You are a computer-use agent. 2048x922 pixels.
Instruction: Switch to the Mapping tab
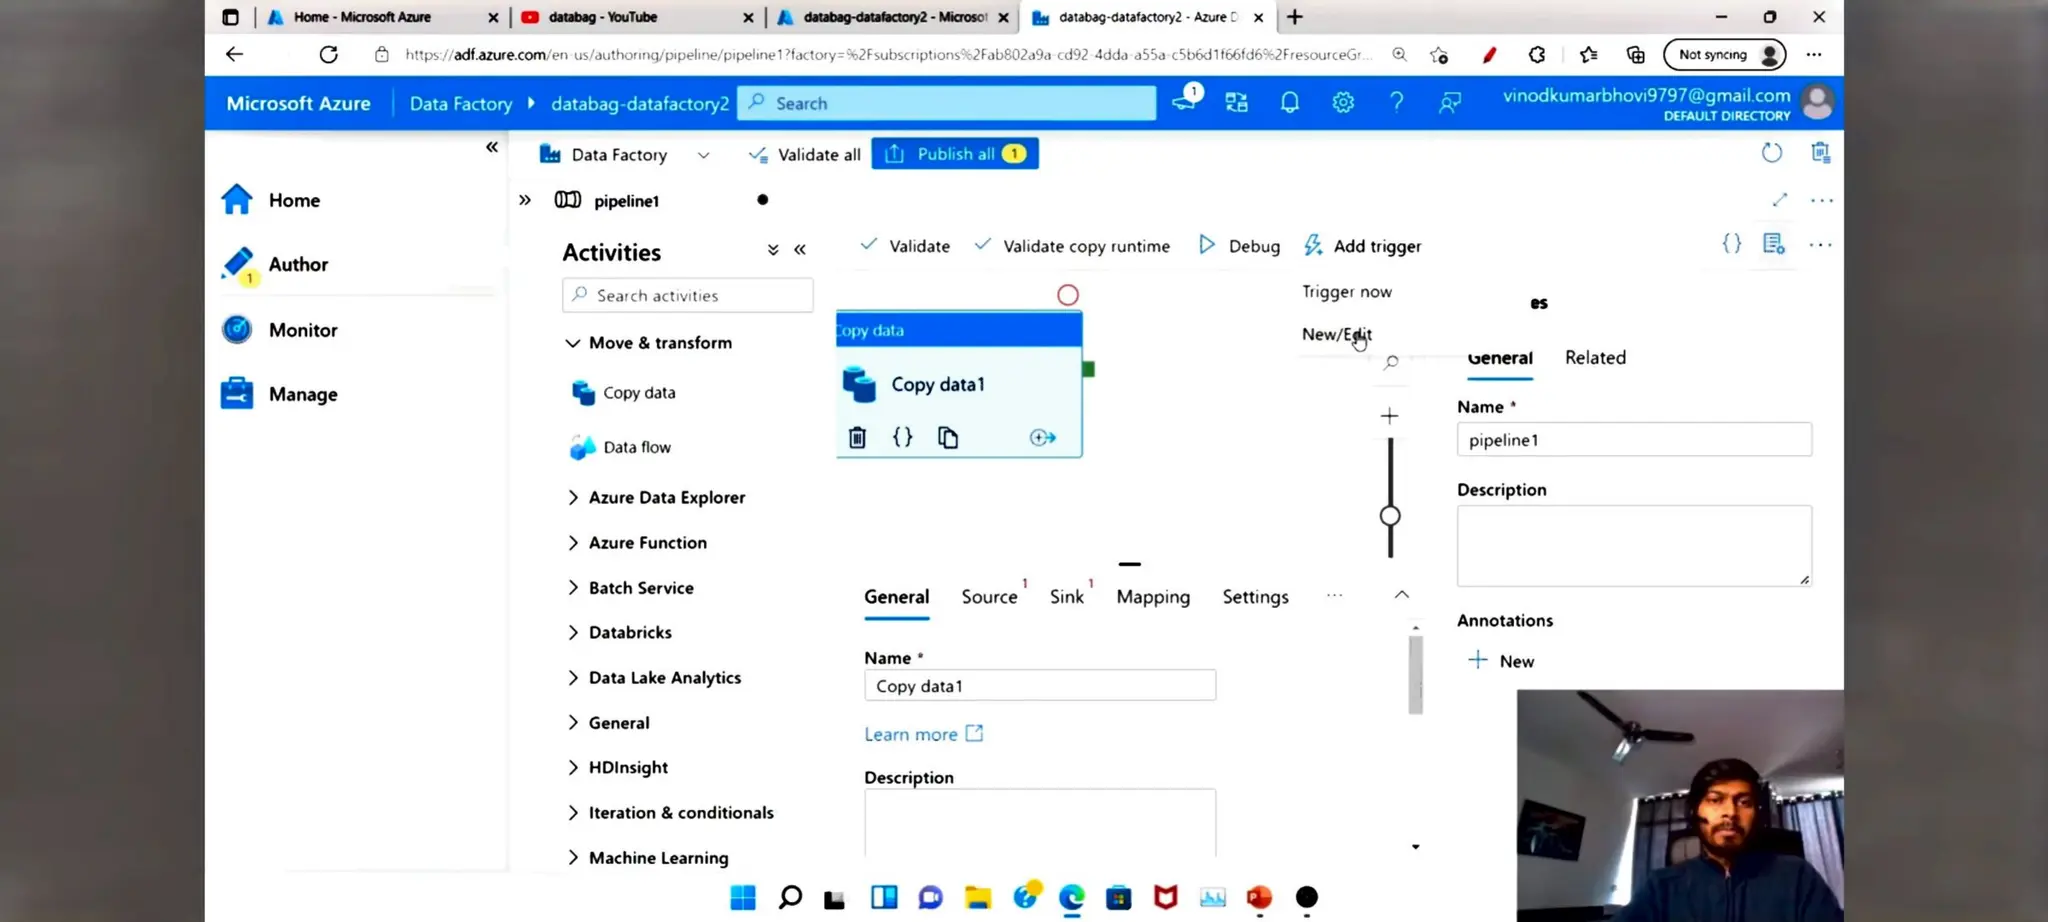point(1153,597)
